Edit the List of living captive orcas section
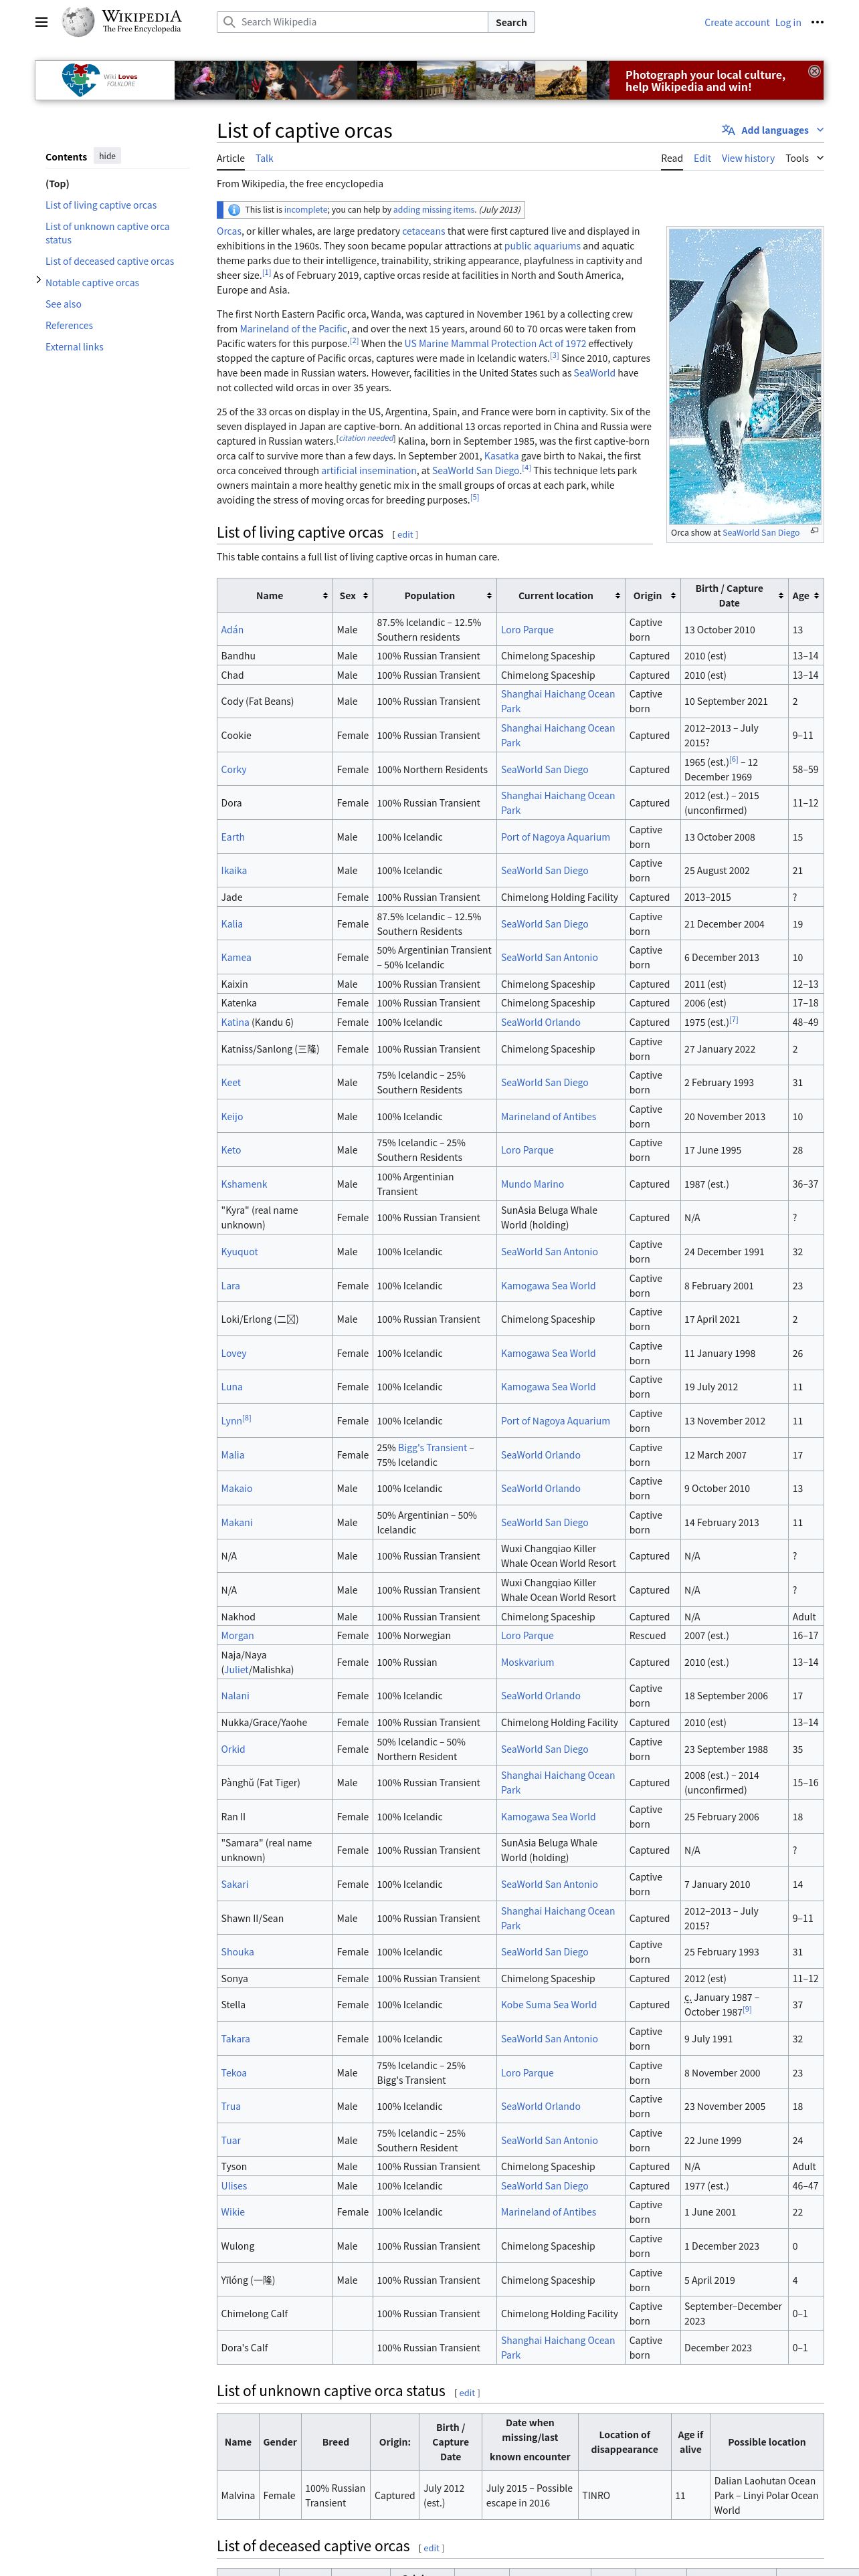859x2576 pixels. 405,535
